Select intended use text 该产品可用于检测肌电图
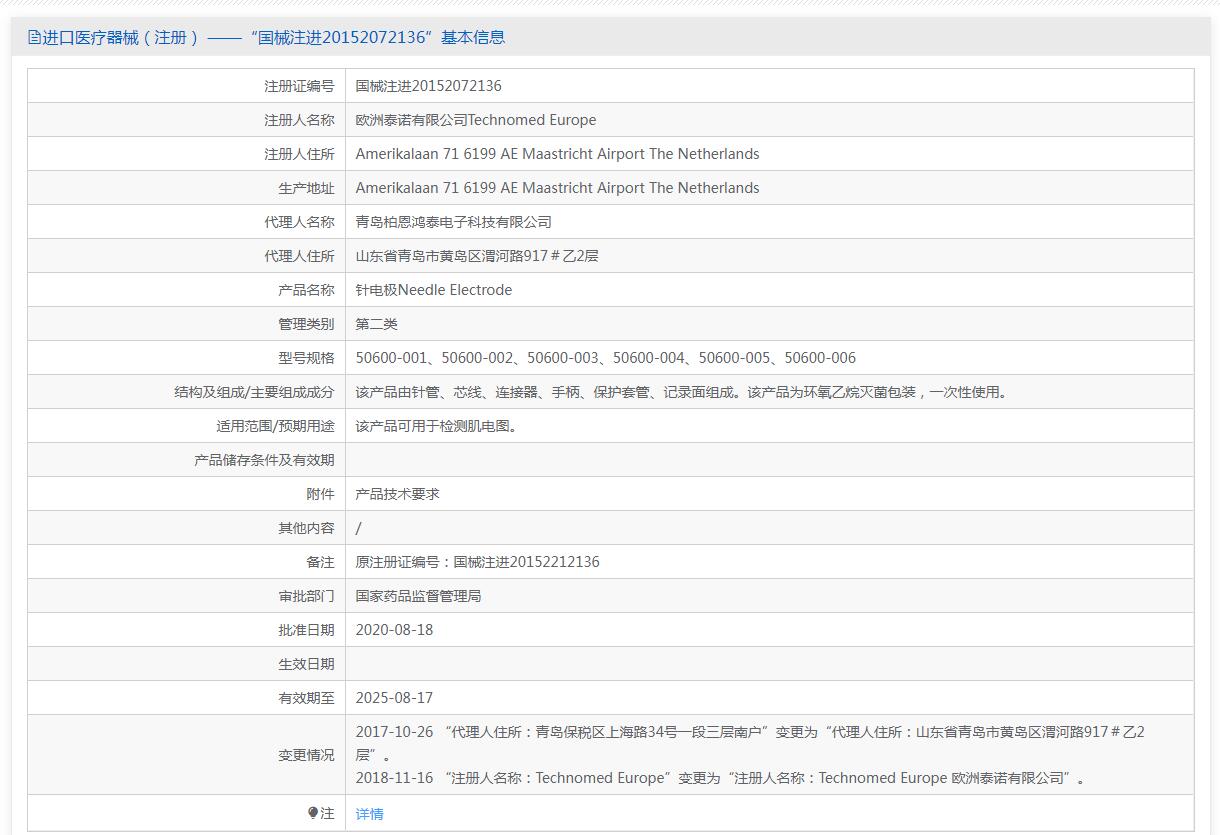1220x835 pixels. pos(438,426)
